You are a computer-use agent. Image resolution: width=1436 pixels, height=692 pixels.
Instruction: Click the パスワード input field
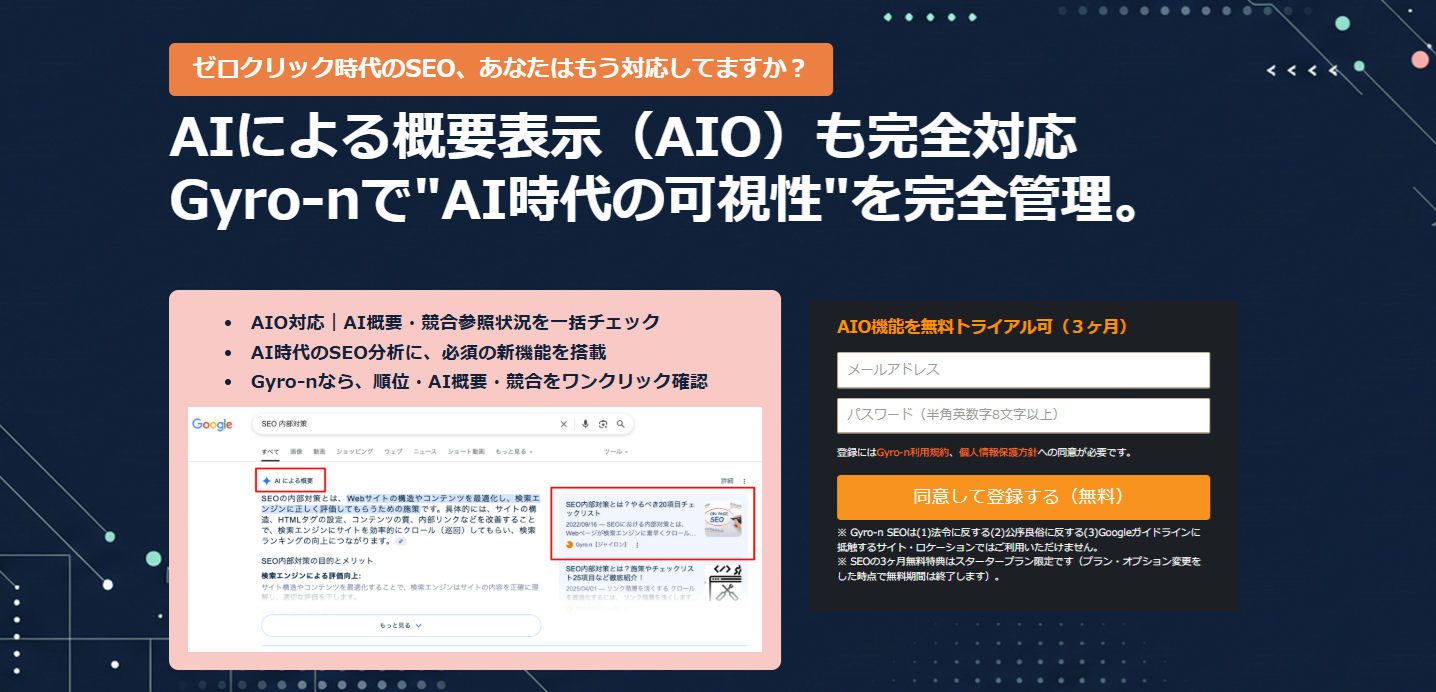point(1023,415)
